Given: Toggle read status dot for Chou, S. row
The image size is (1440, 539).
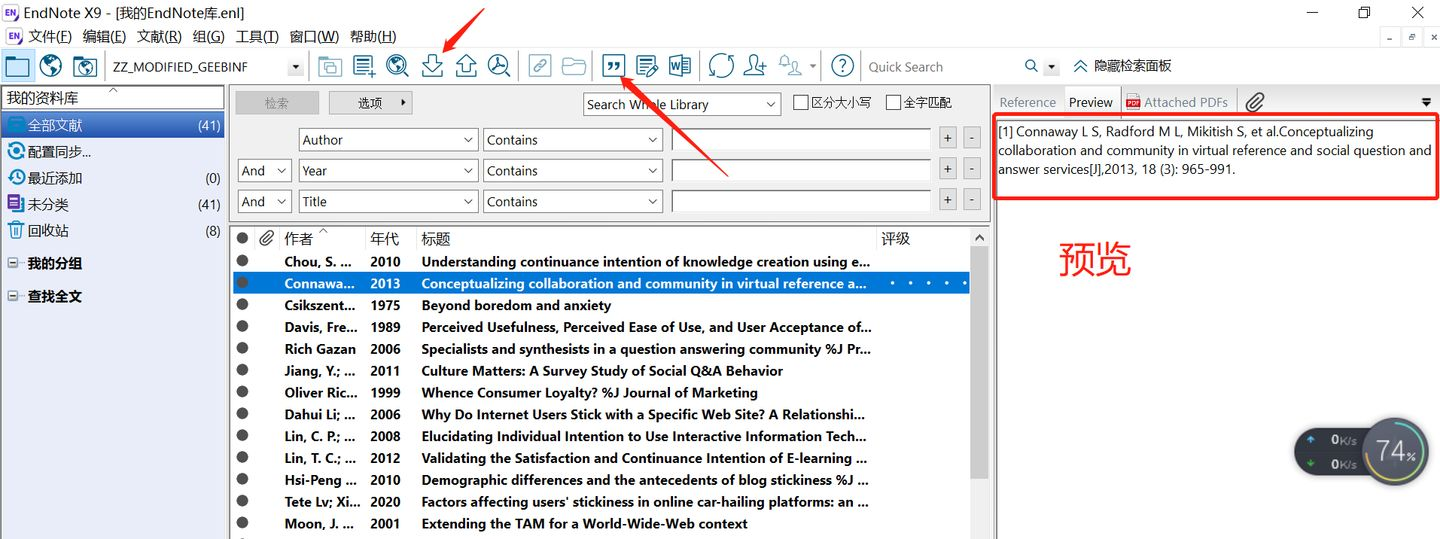Looking at the screenshot, I should [x=242, y=261].
